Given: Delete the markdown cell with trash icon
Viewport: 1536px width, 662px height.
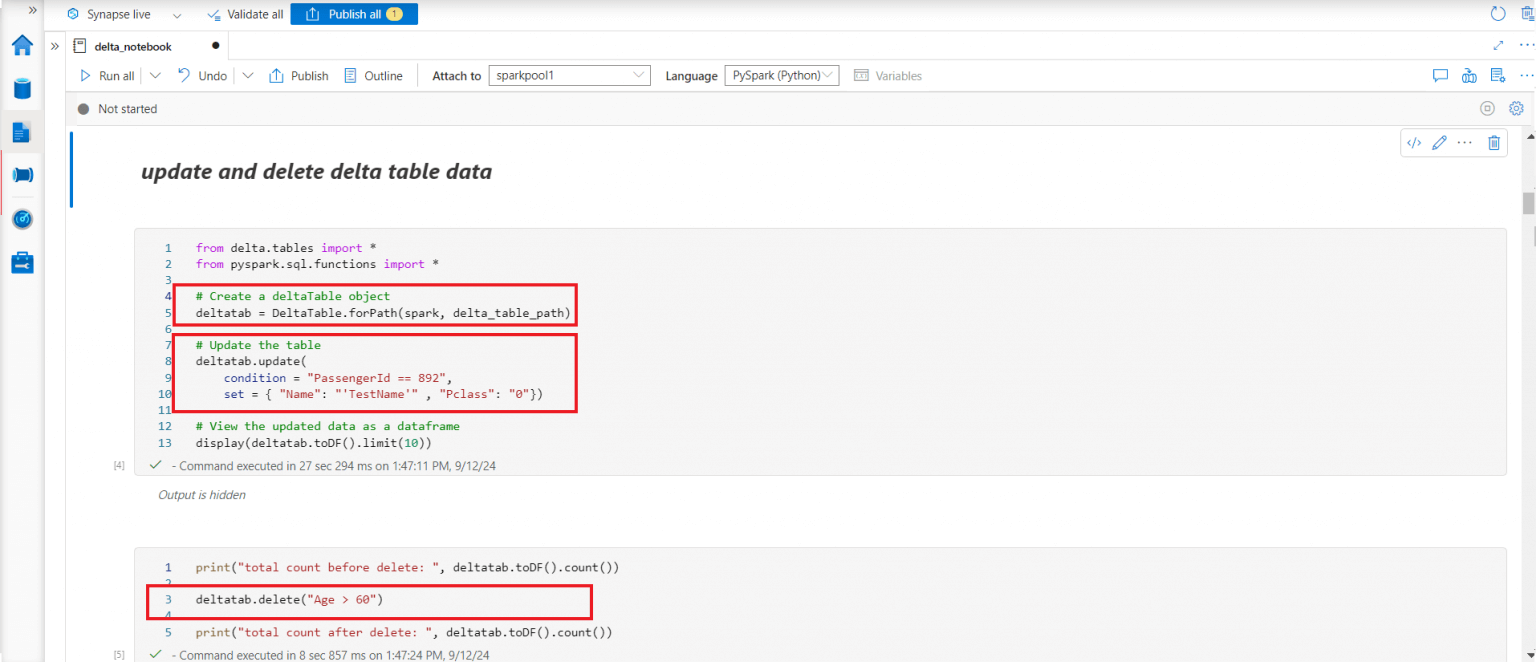Looking at the screenshot, I should coord(1494,143).
